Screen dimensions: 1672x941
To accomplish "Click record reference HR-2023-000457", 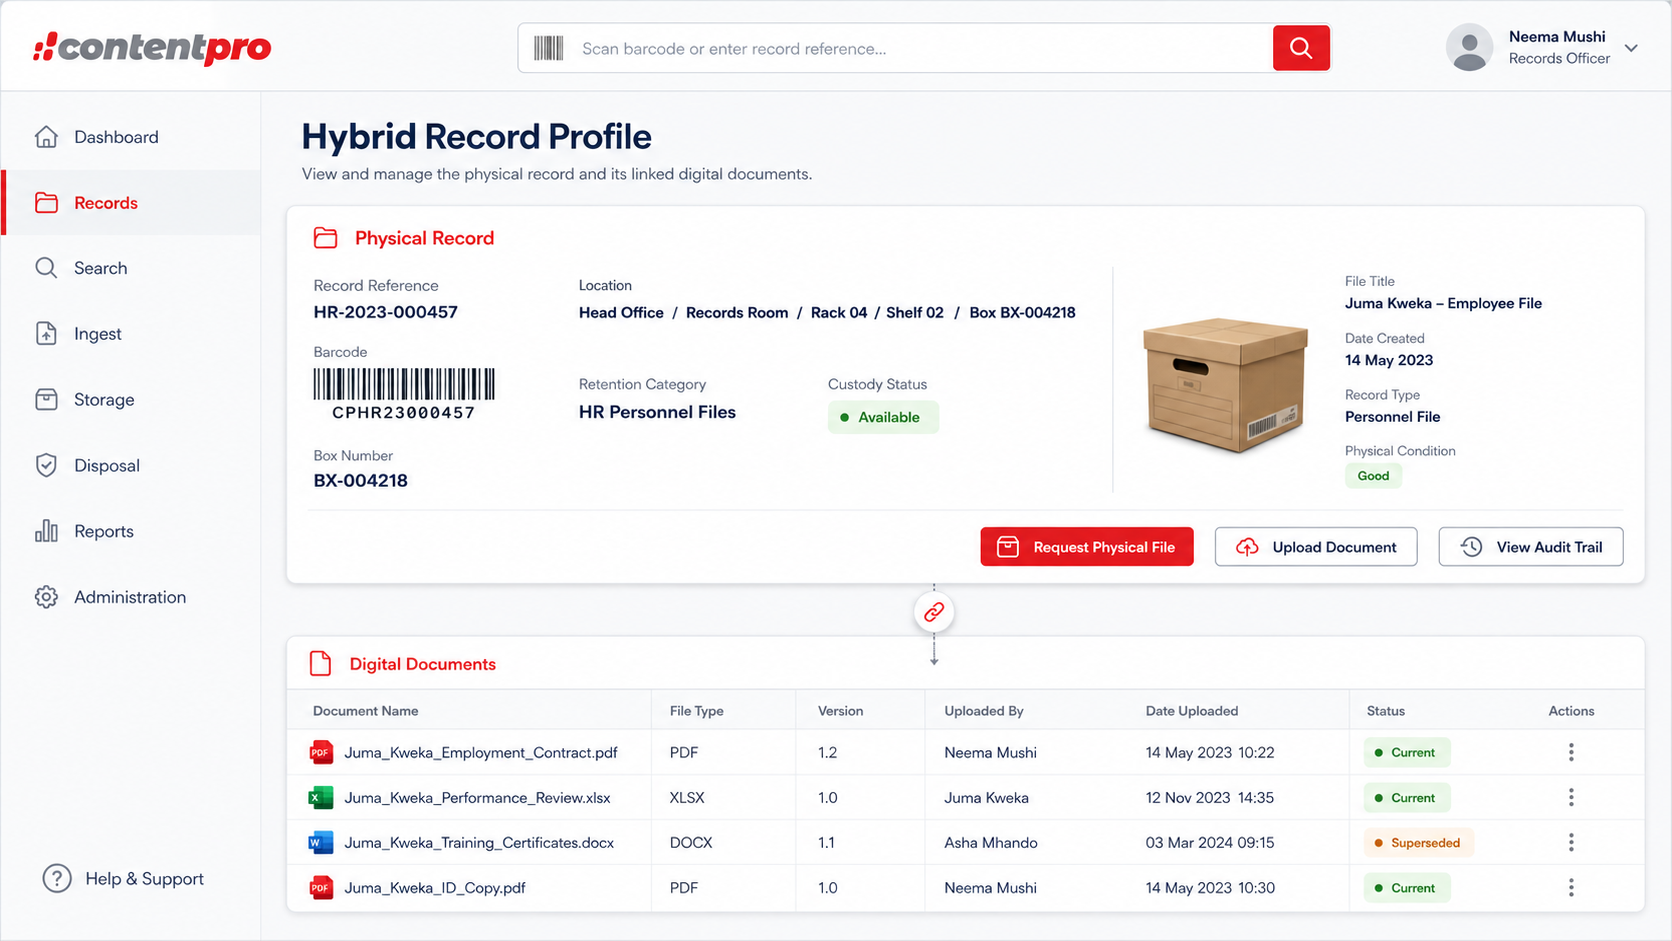I will [386, 312].
